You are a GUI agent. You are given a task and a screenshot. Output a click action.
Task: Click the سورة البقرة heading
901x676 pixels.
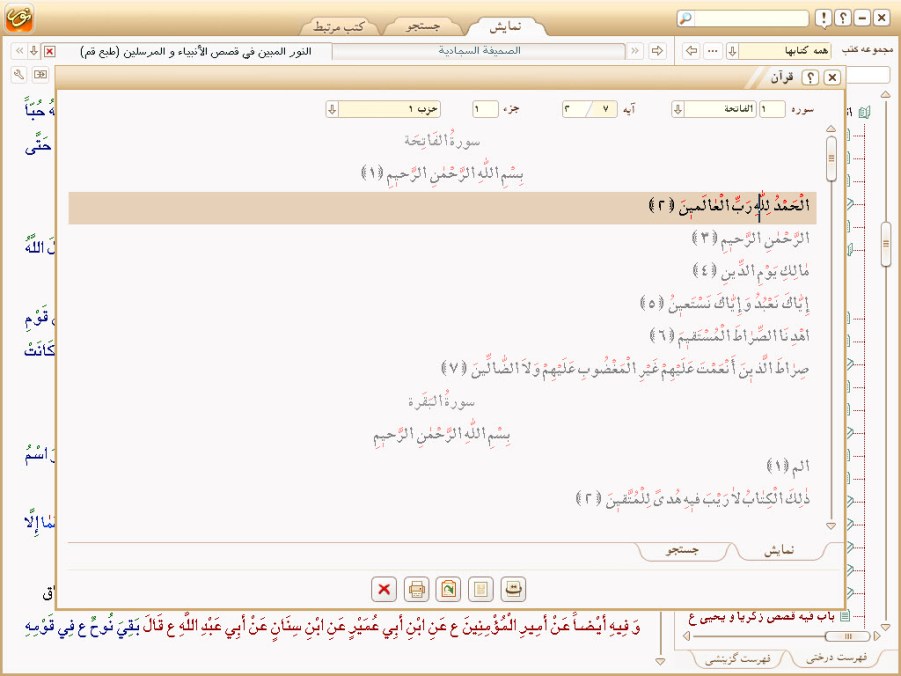tap(442, 401)
